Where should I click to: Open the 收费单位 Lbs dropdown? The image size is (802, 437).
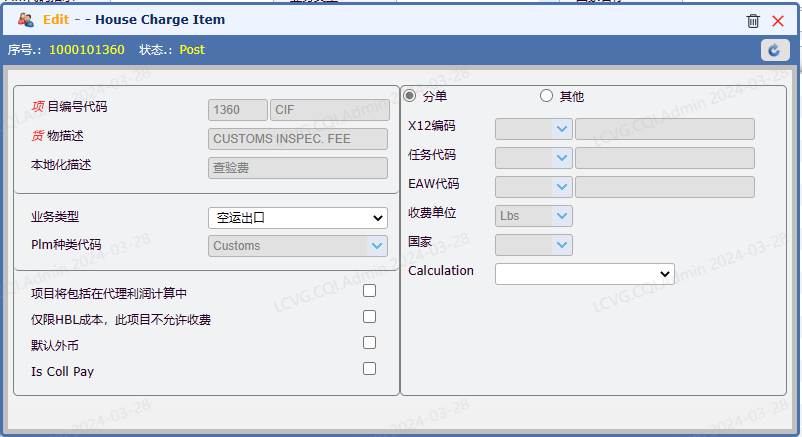(562, 216)
